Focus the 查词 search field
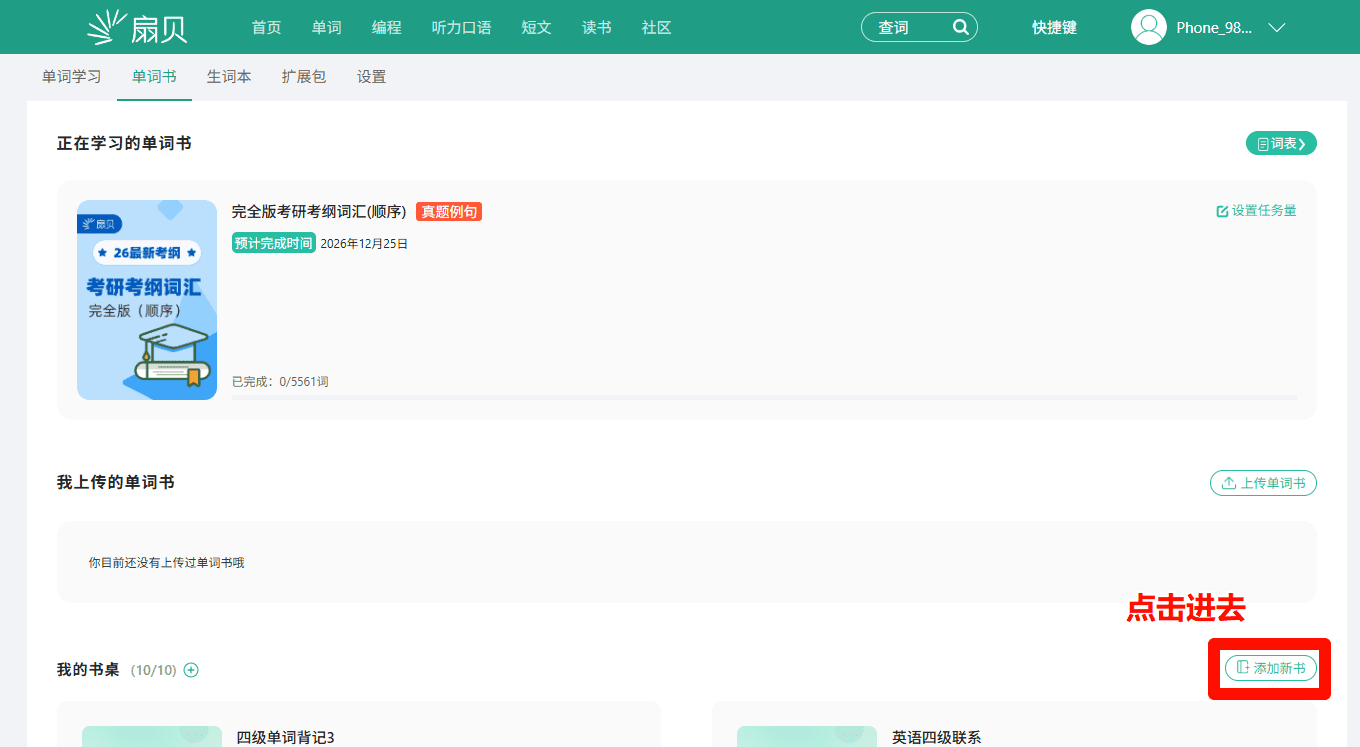 (919, 27)
